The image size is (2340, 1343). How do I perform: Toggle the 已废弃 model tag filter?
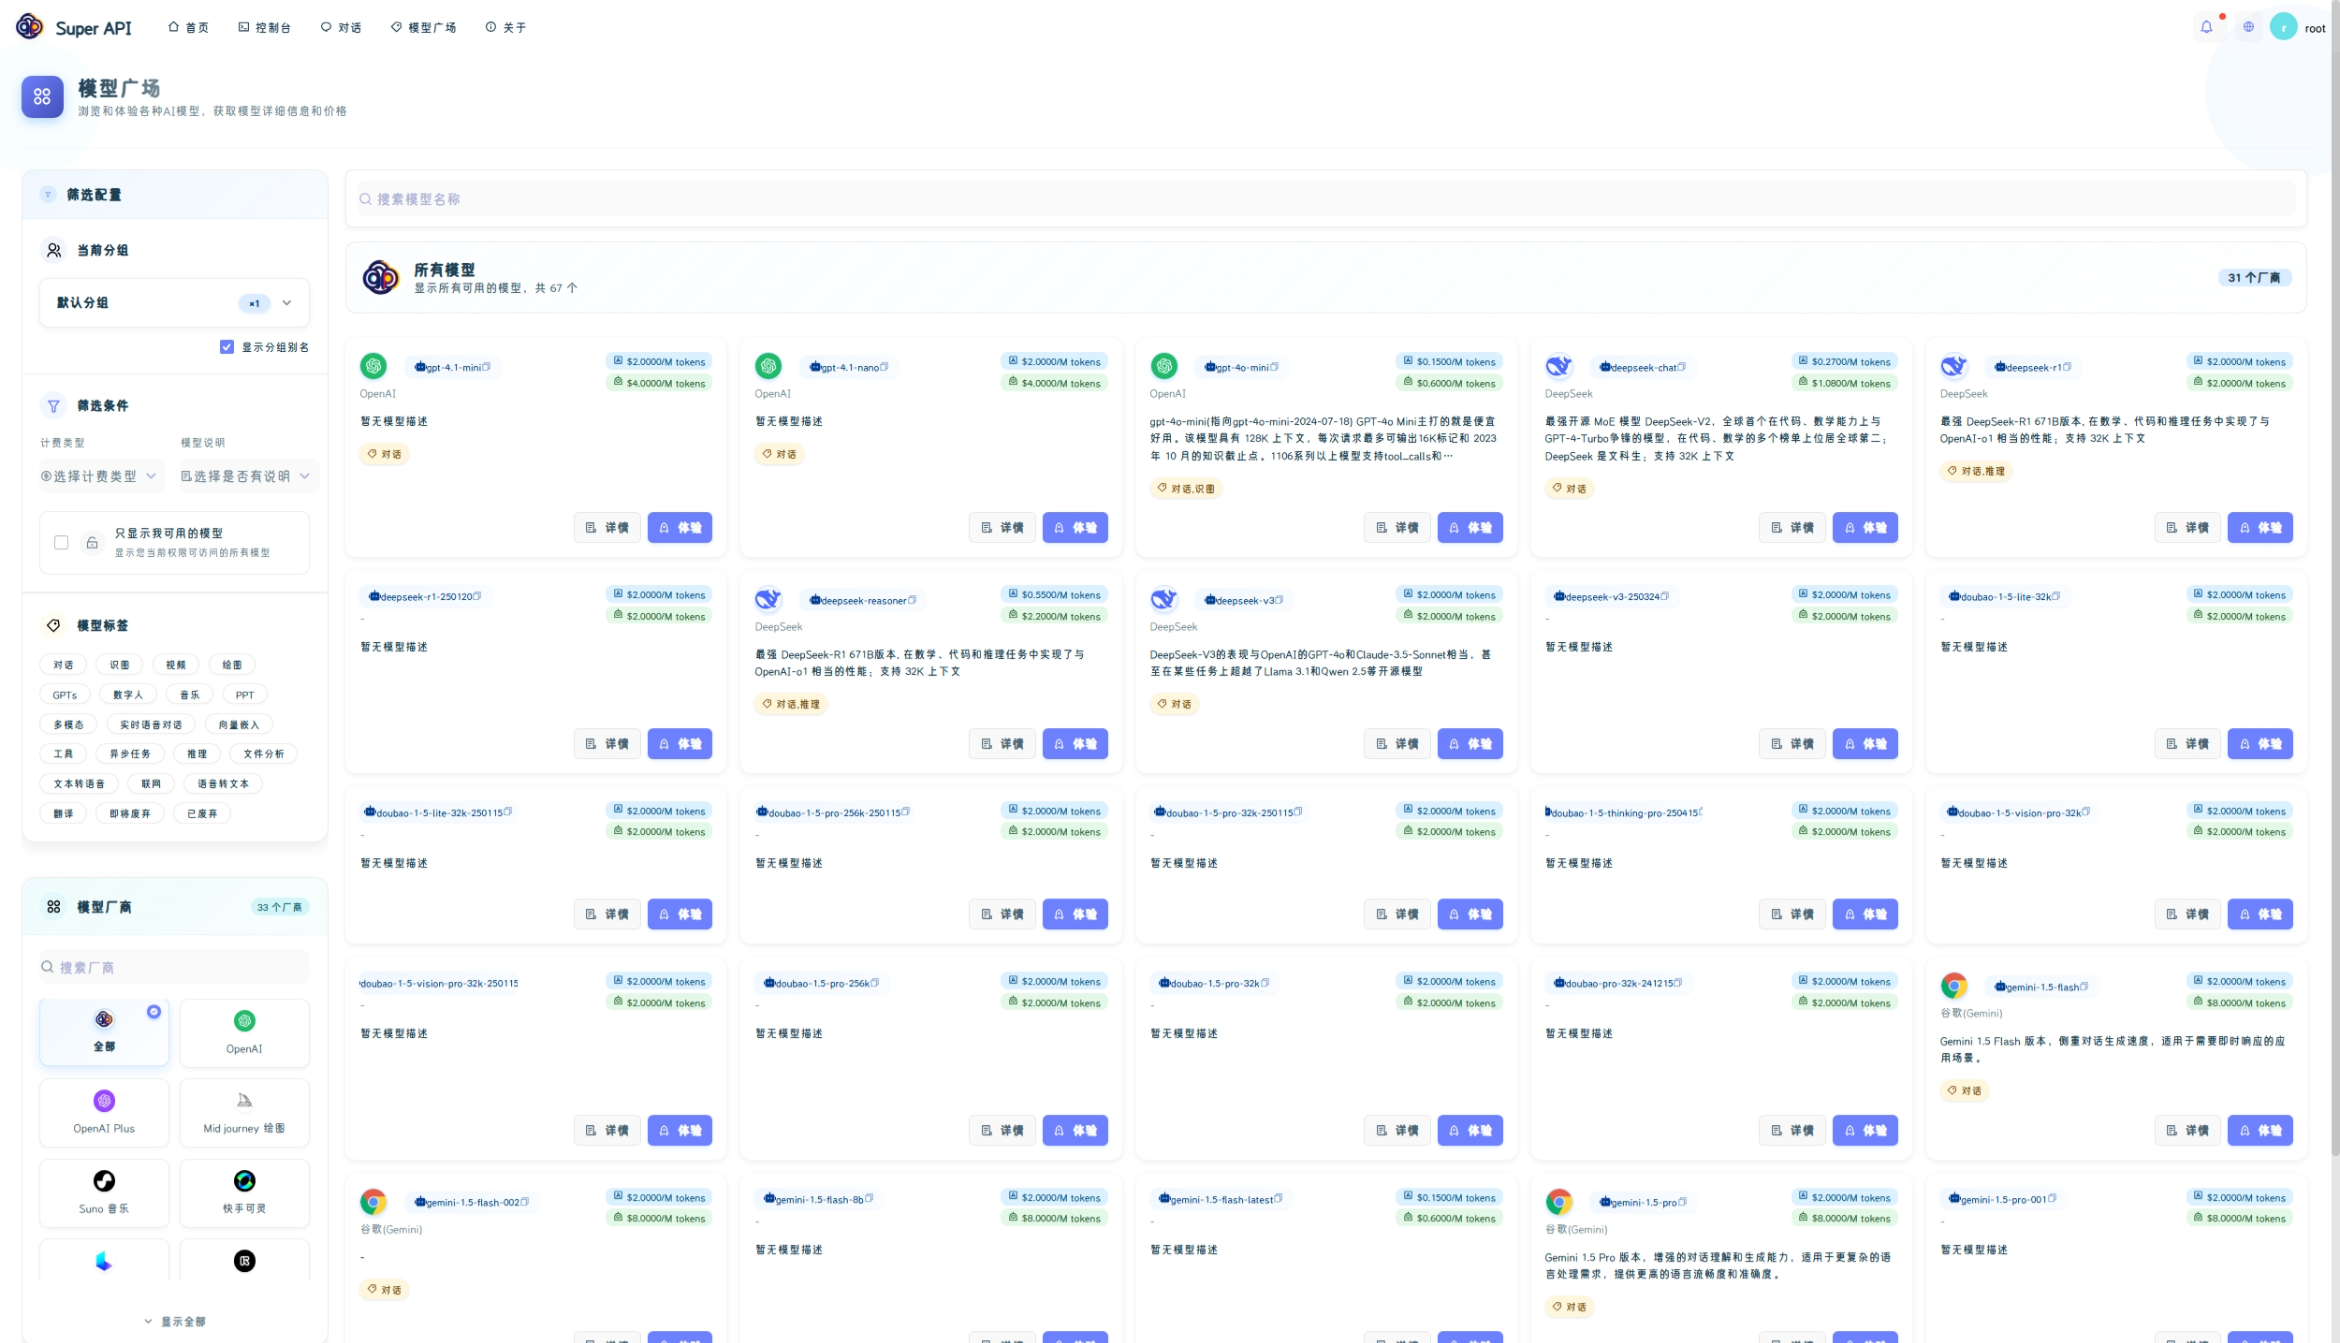click(202, 813)
